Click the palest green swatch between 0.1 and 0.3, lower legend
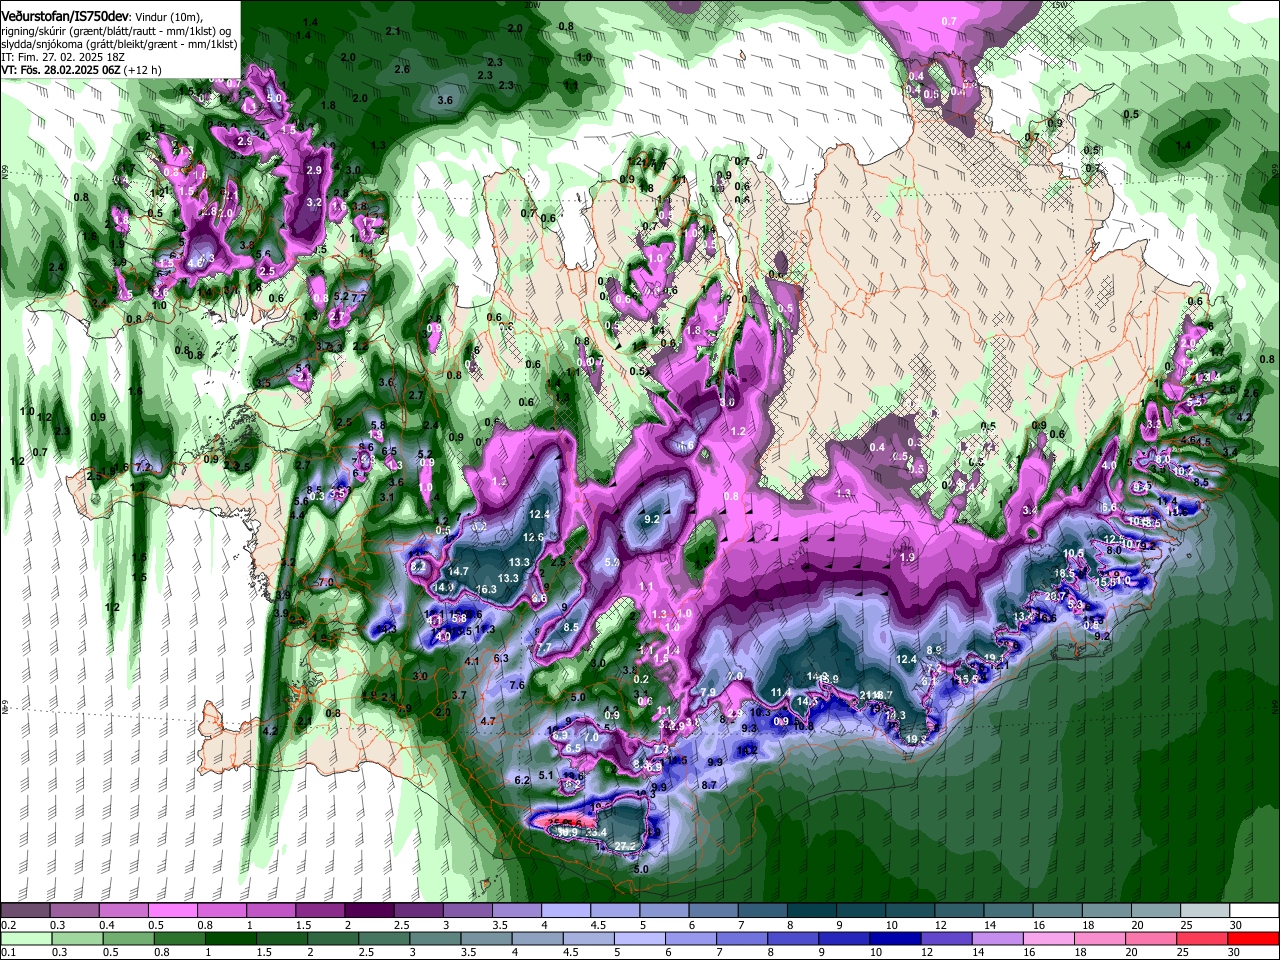The width and height of the screenshot is (1280, 960). [x=25, y=939]
